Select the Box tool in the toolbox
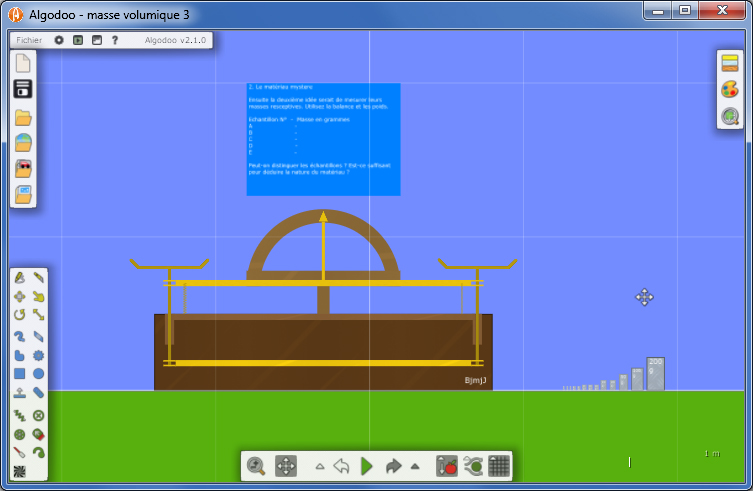Viewport: 753px width, 491px height. tap(19, 374)
